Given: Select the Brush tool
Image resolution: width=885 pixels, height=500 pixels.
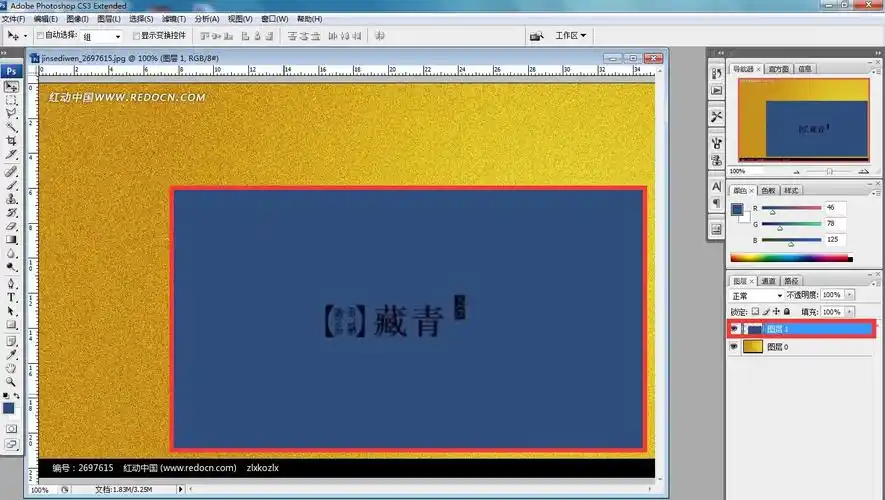Looking at the screenshot, I should [11, 185].
